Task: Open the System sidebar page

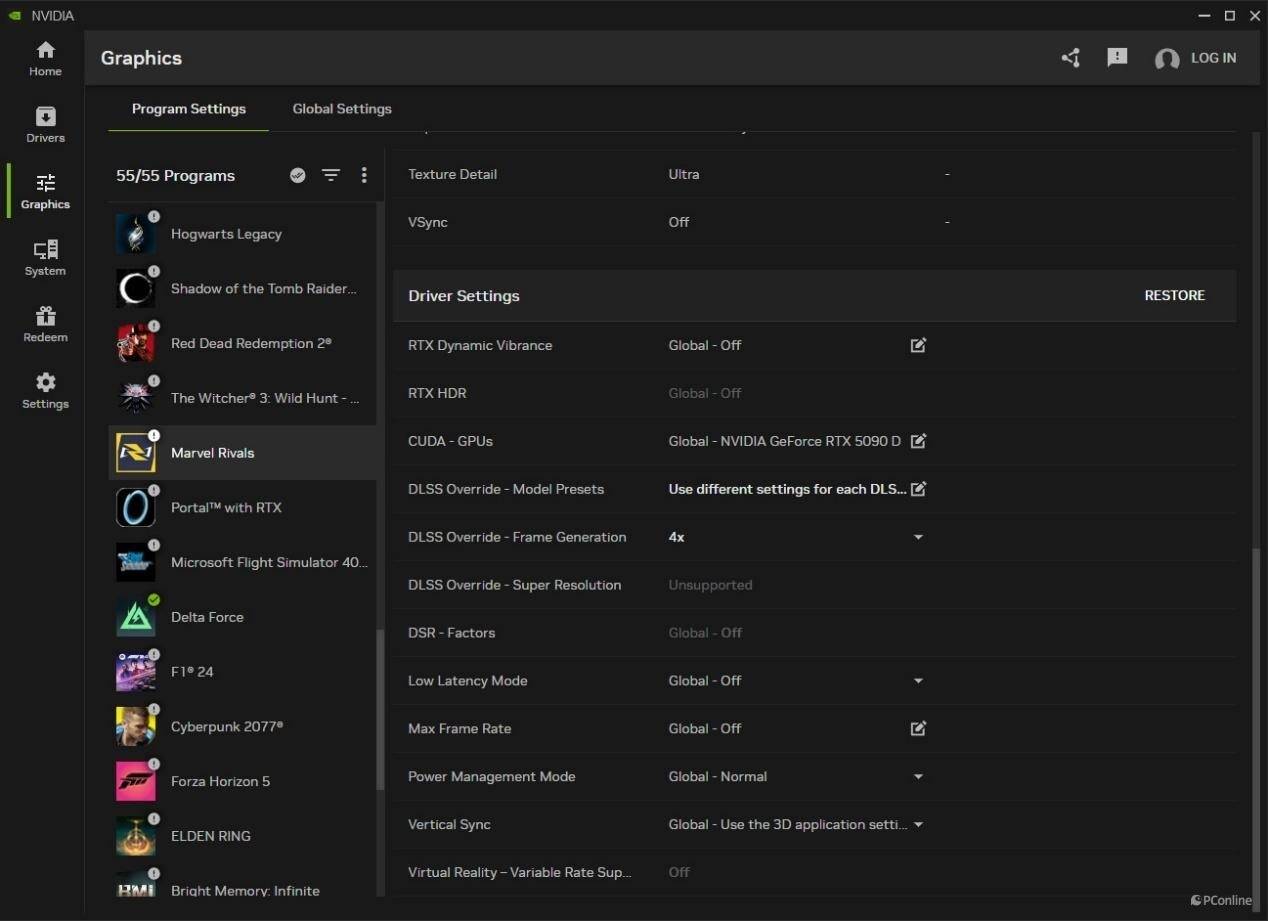Action: [x=45, y=257]
